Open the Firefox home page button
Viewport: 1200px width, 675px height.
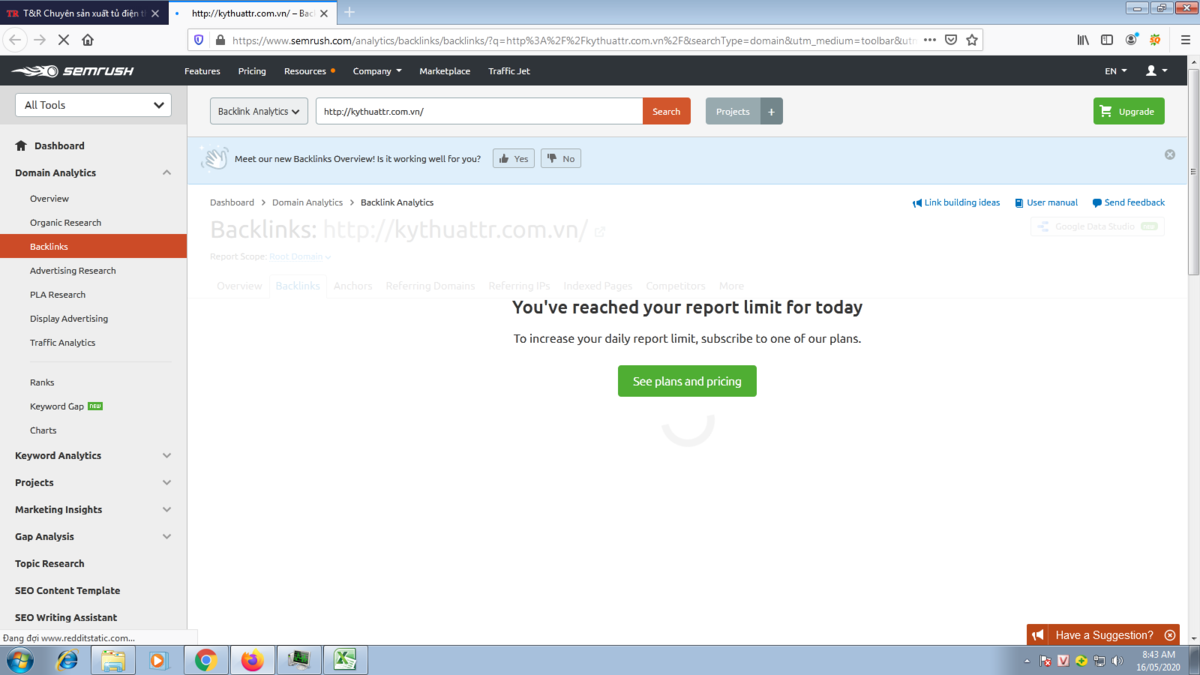pos(88,40)
